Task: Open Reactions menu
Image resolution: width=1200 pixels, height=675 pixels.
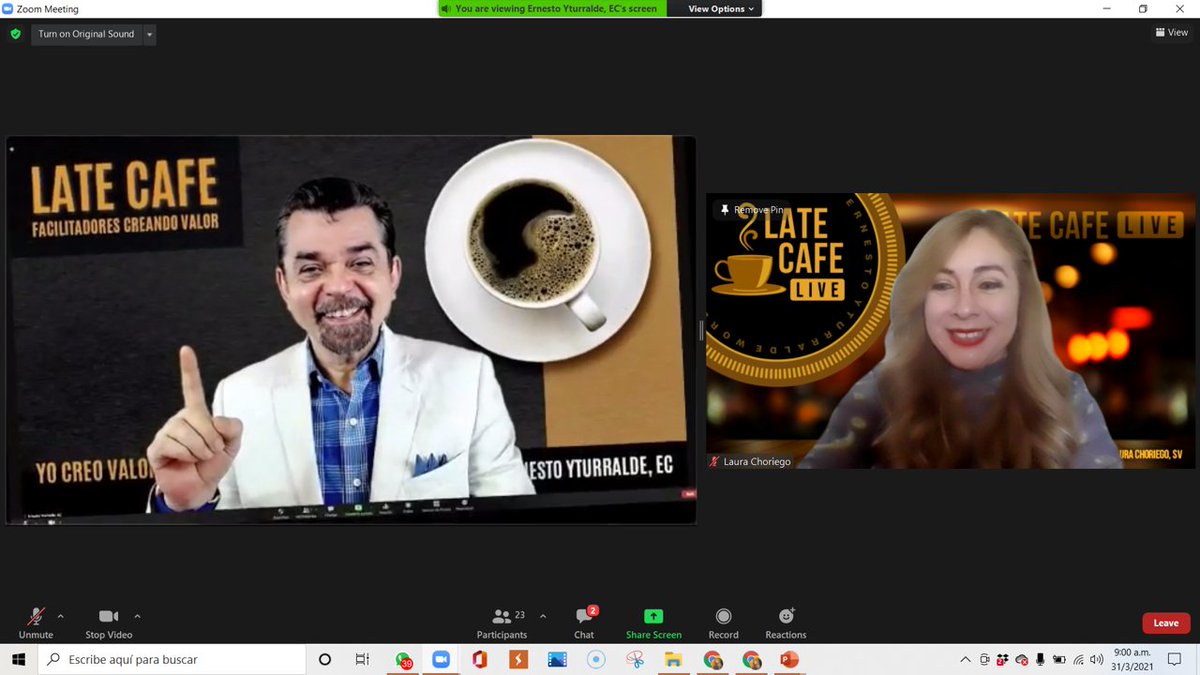Action: click(786, 623)
